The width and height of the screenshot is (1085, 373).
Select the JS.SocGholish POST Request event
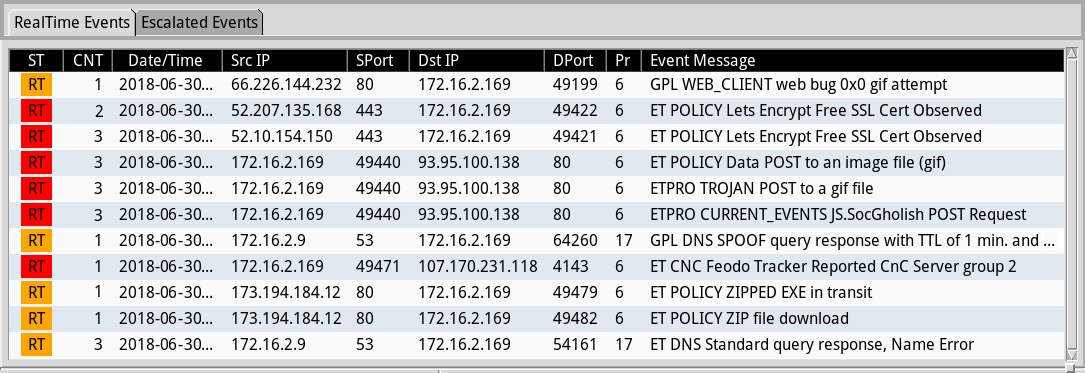[536, 215]
